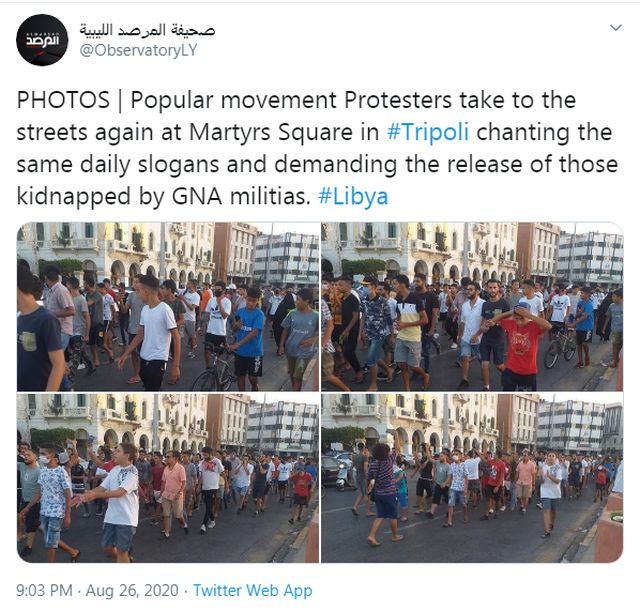Open the top-left protest photo
The width and height of the screenshot is (640, 611).
point(168,307)
